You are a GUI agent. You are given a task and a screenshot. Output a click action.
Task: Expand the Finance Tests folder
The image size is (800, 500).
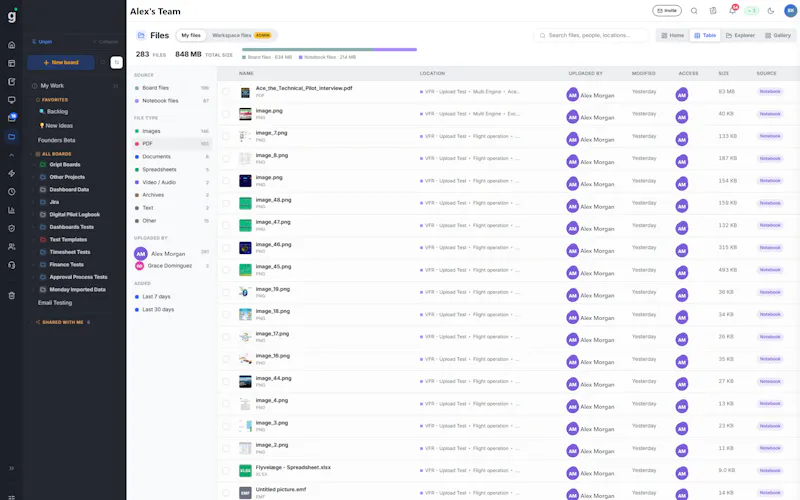click(x=34, y=265)
